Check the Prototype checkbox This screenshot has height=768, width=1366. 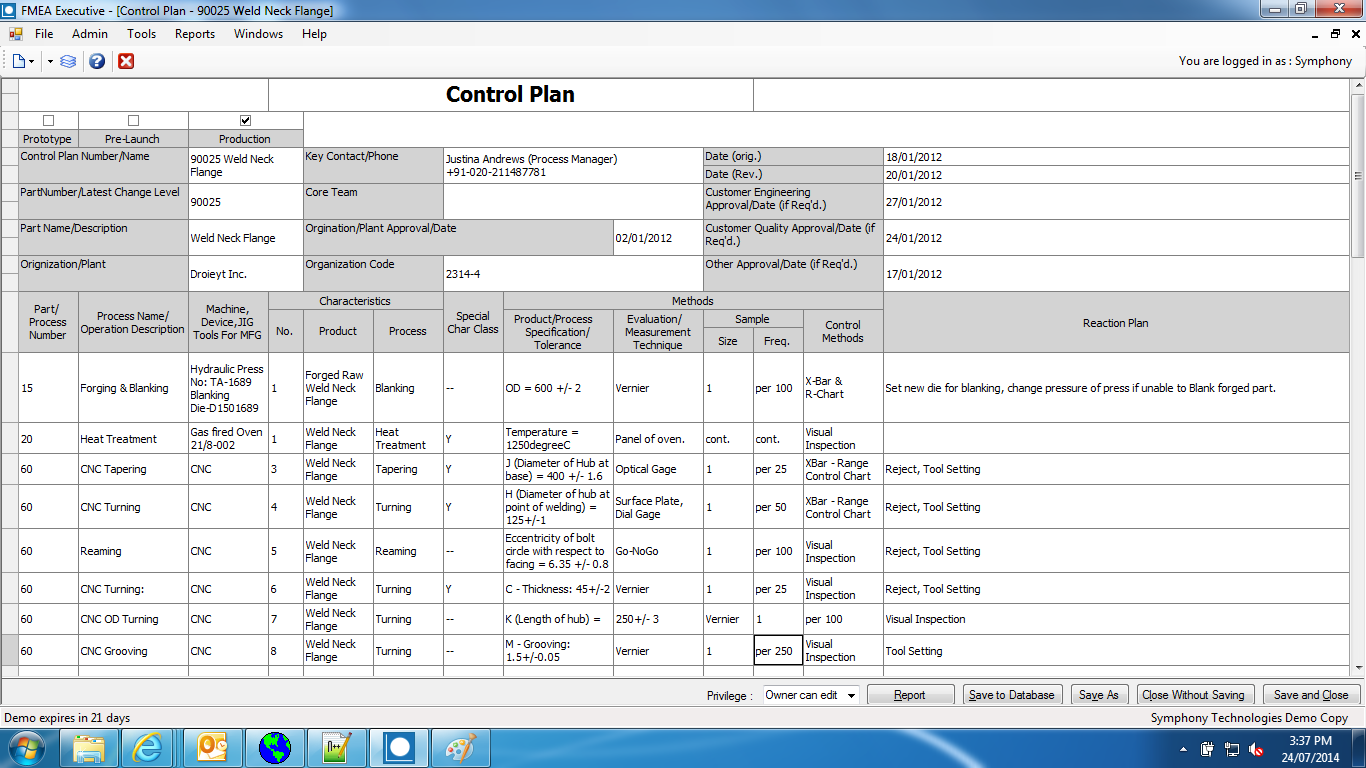[x=48, y=121]
